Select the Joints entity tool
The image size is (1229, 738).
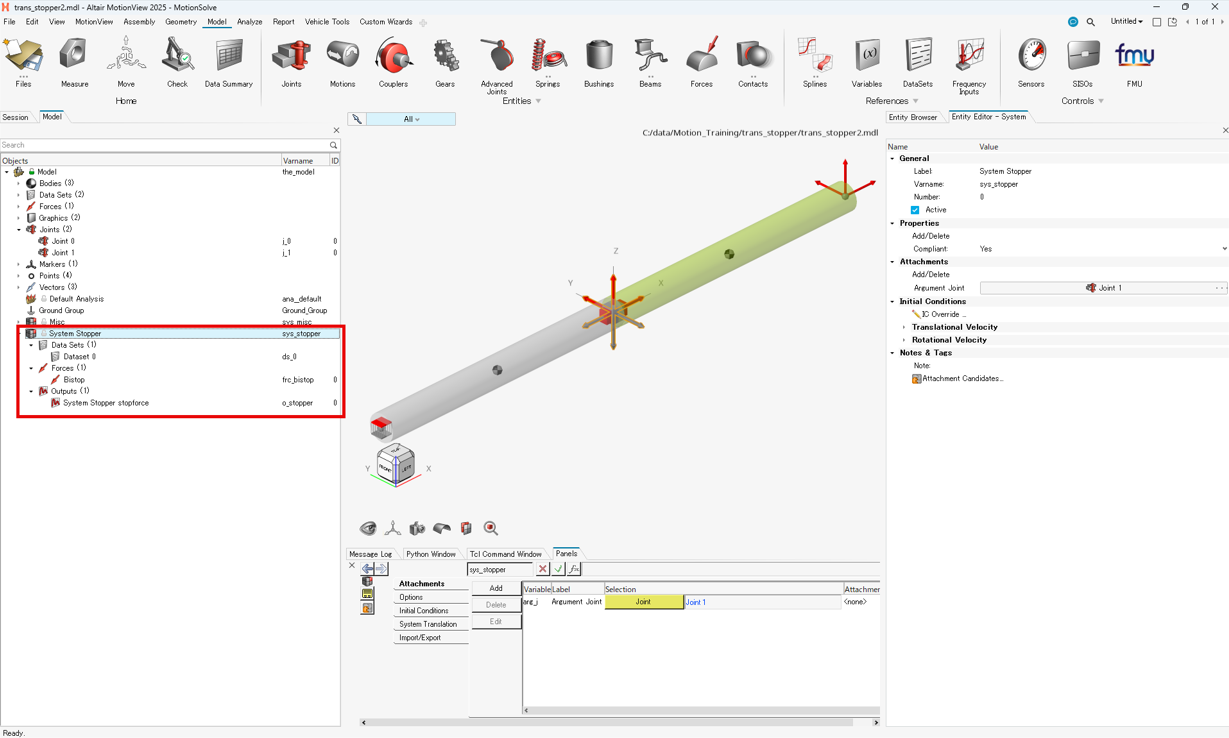(x=291, y=62)
